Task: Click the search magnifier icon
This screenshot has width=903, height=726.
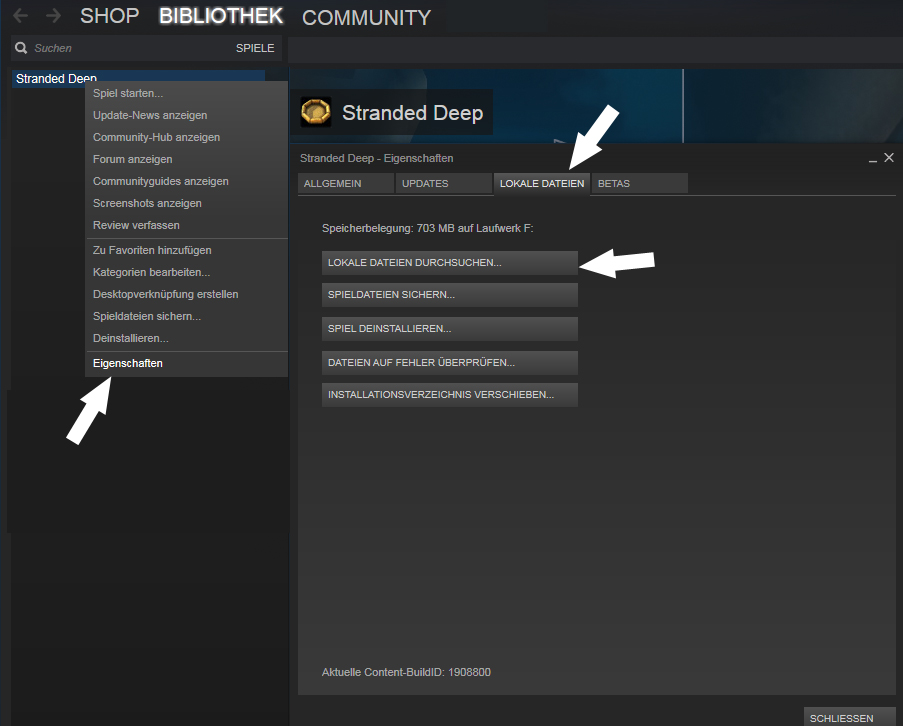Action: point(21,48)
